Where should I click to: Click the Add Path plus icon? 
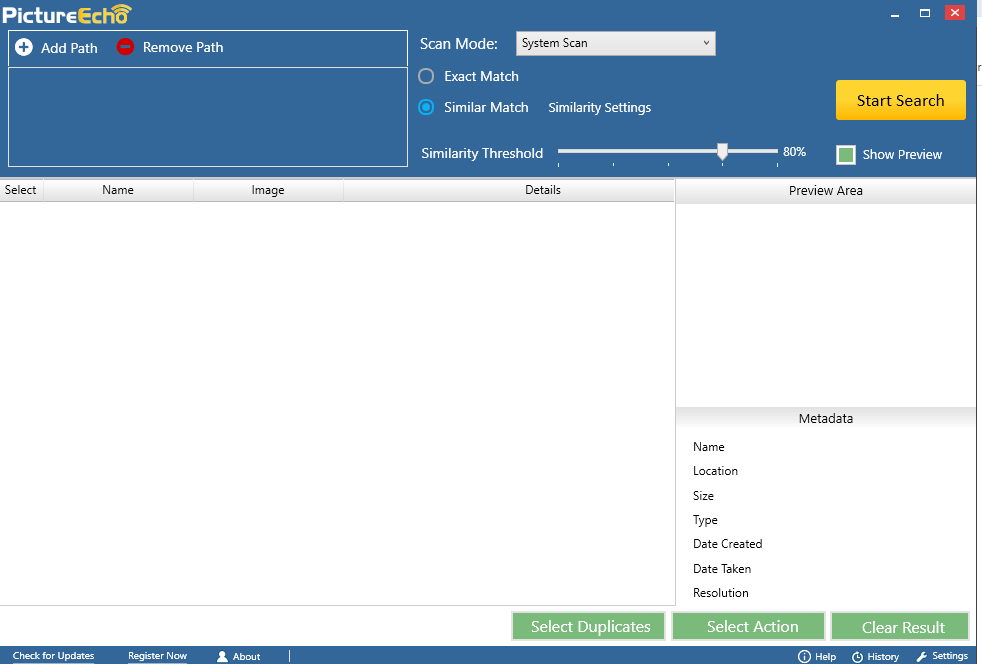24,47
